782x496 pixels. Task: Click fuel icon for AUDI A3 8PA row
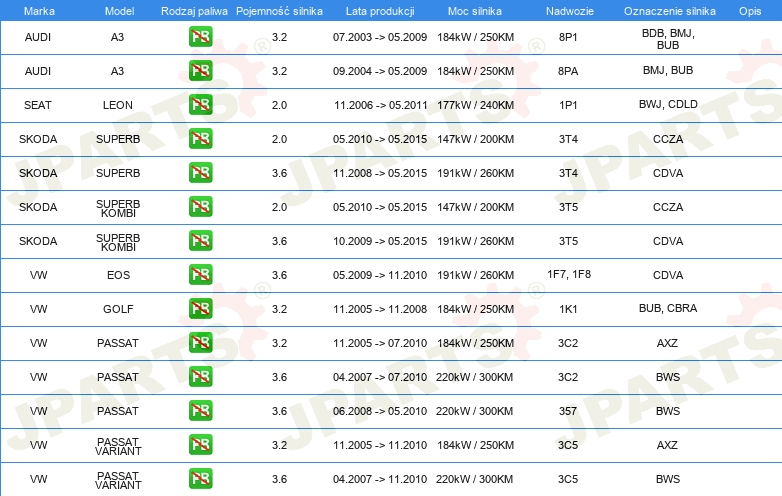200,71
